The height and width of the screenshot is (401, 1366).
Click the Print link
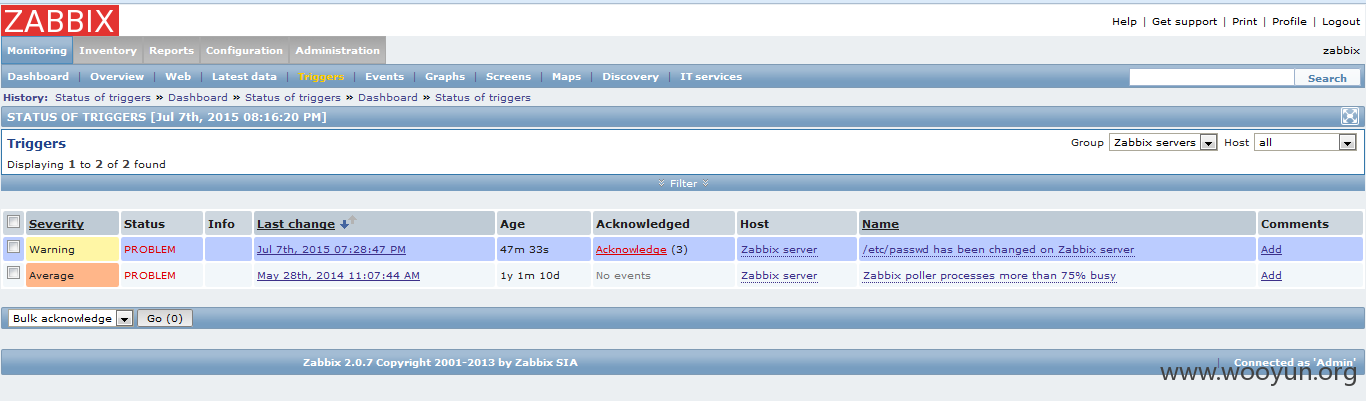[x=1245, y=21]
